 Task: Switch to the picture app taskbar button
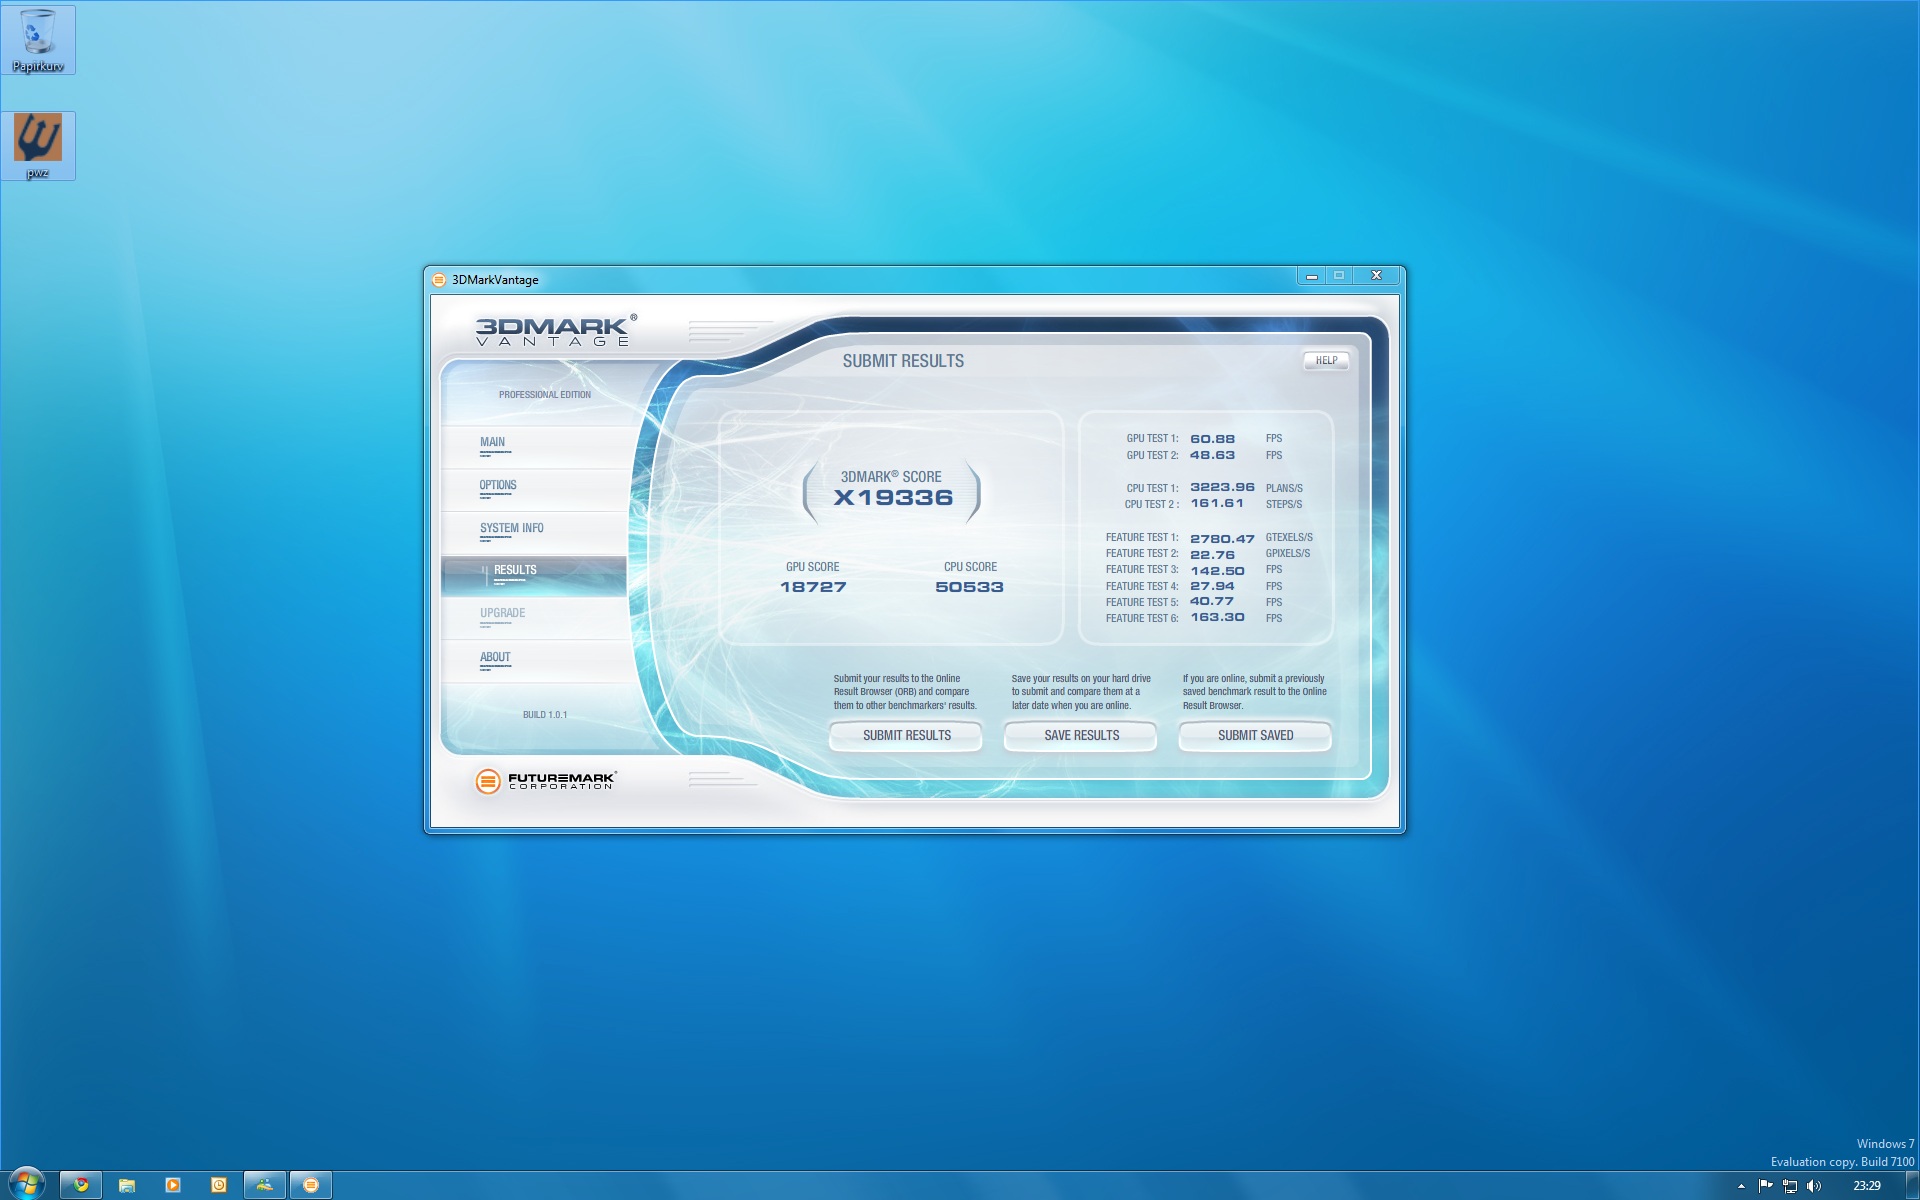tap(265, 1185)
